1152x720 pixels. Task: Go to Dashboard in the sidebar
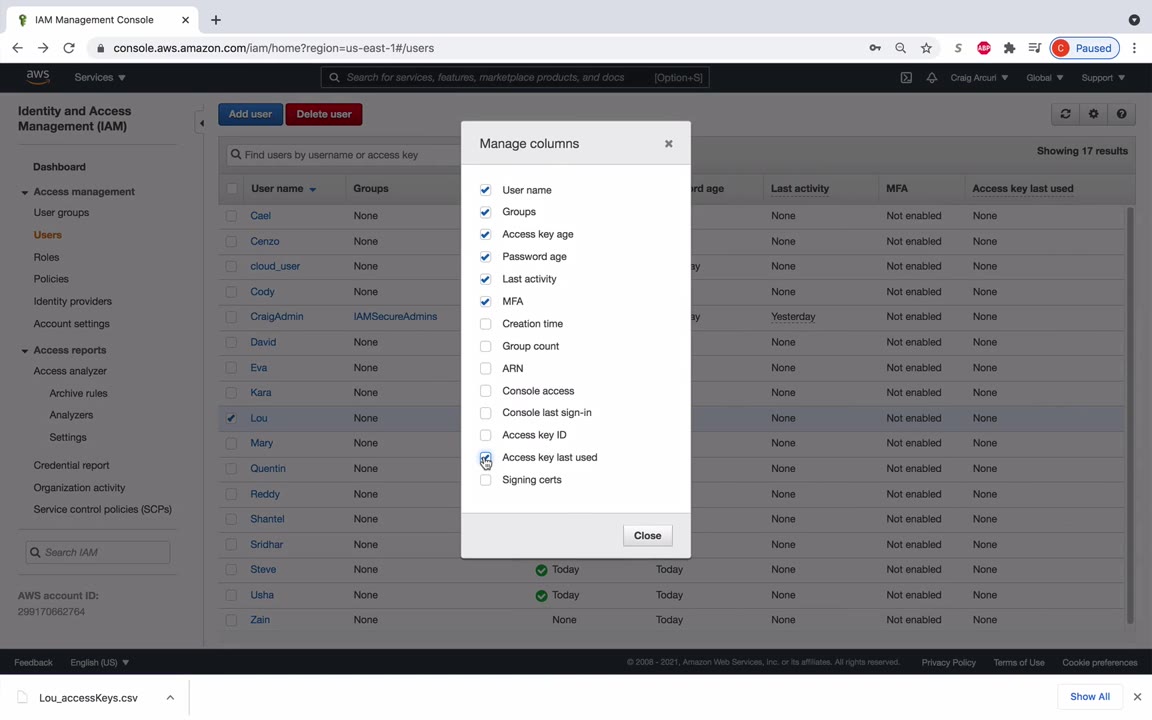(60, 167)
